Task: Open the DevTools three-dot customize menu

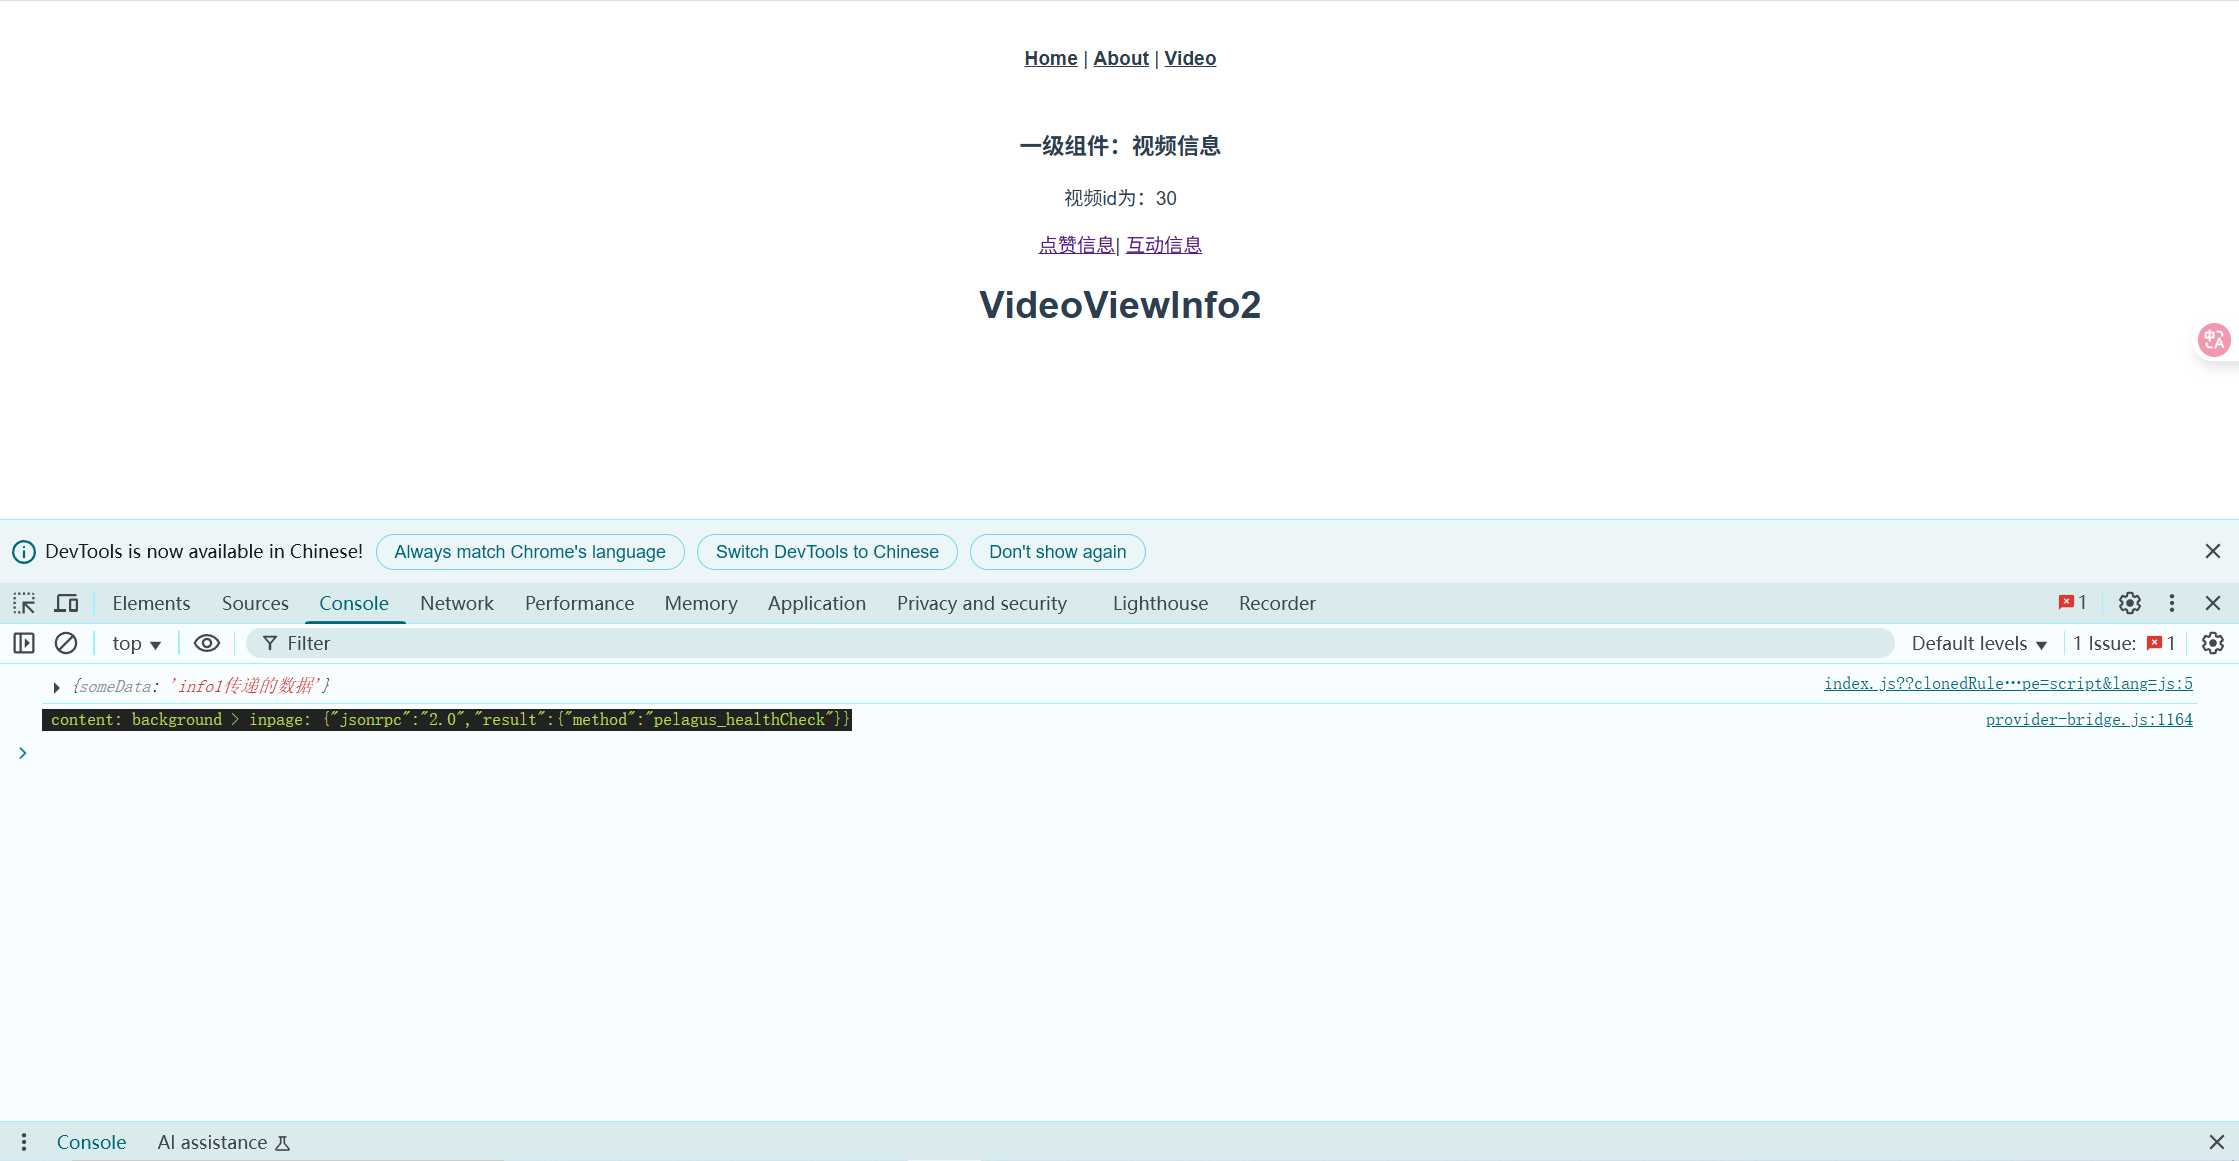Action: [2171, 603]
